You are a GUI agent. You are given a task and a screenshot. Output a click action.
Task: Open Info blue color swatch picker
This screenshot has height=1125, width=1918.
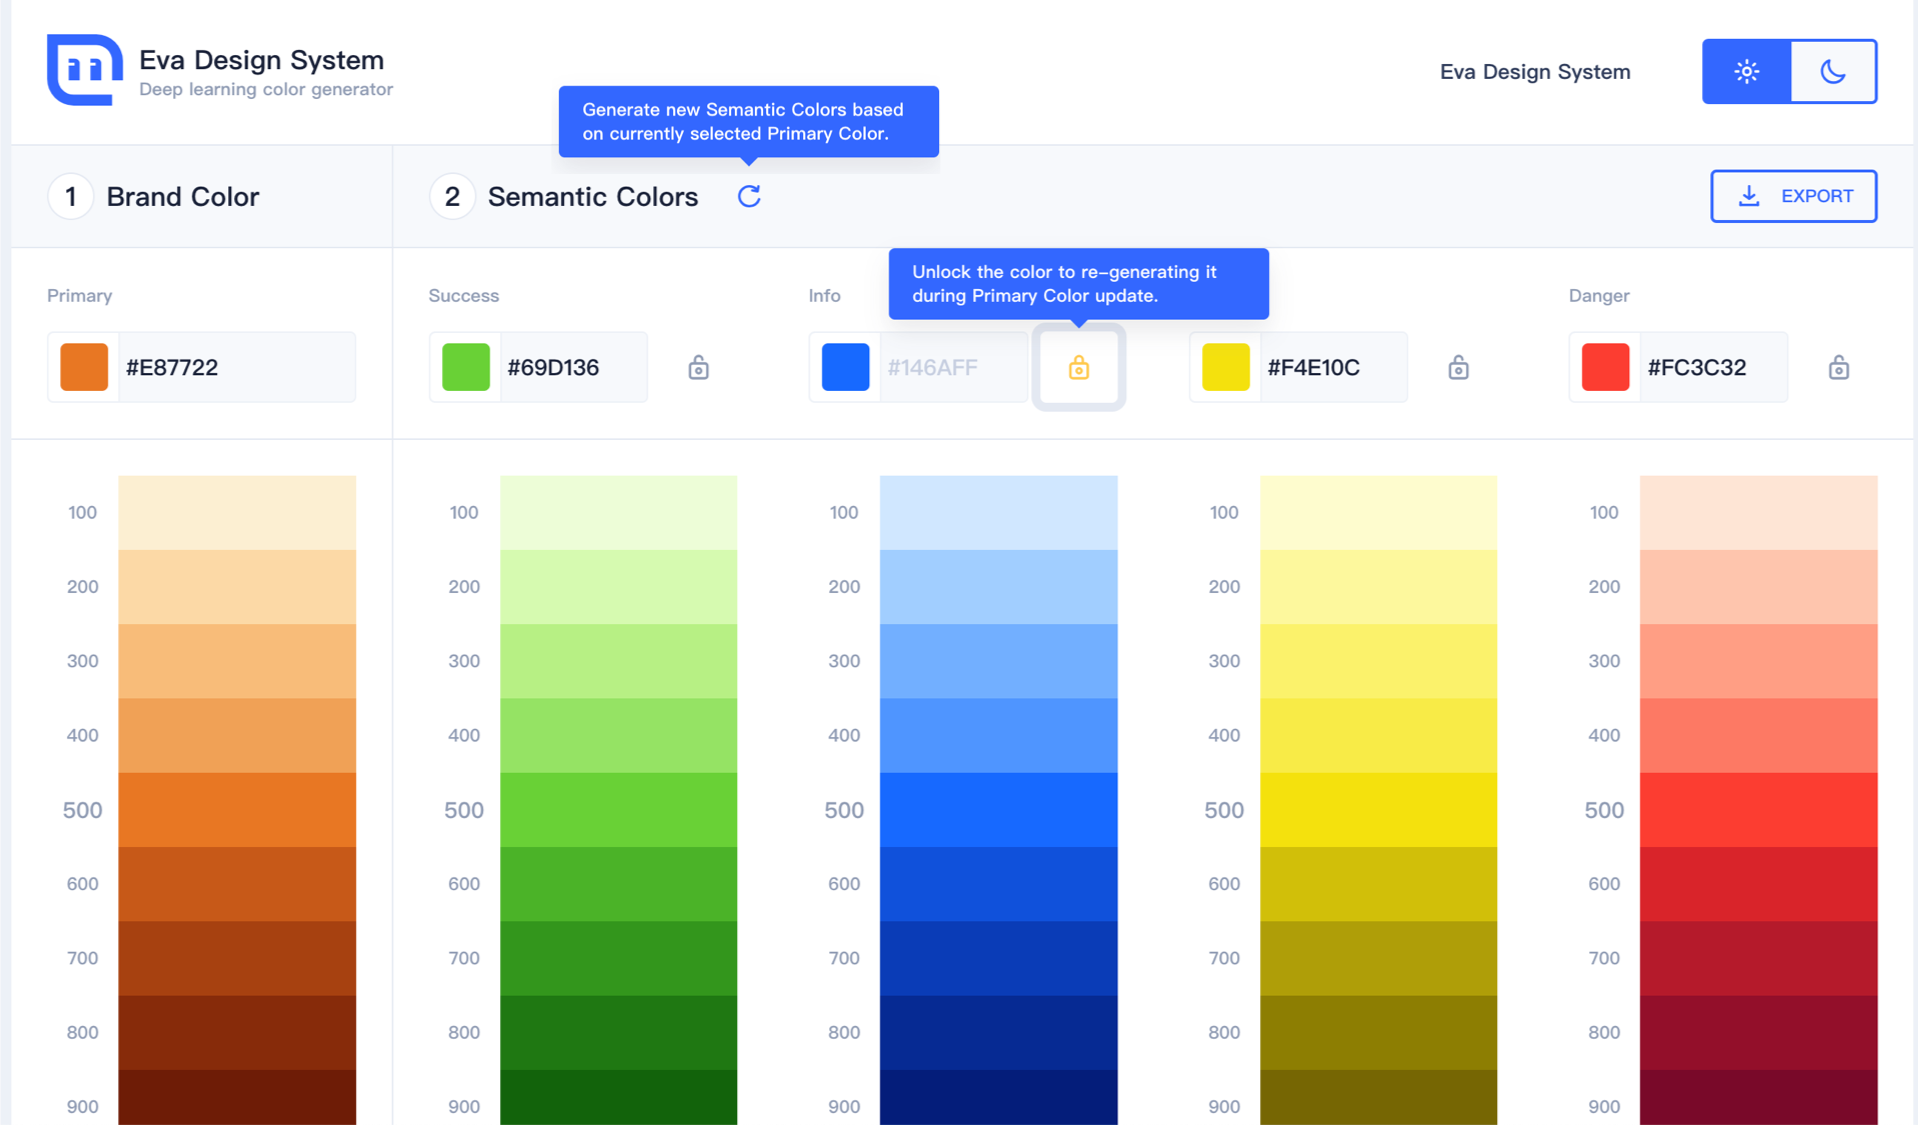(845, 367)
